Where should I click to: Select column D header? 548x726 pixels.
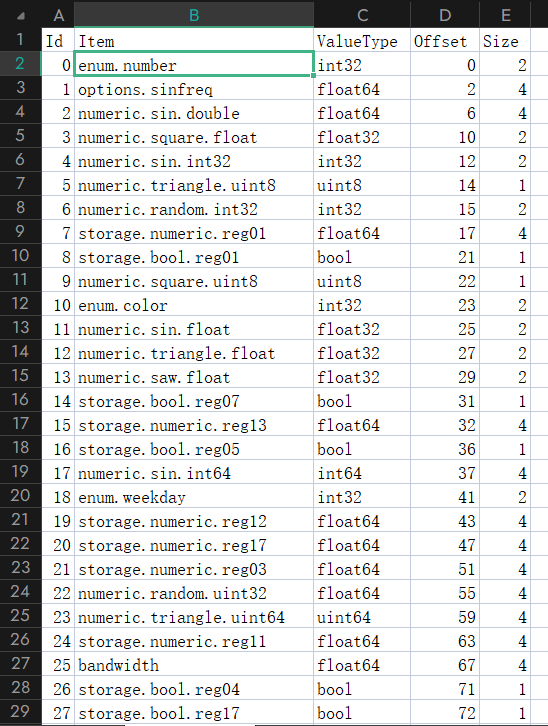click(x=445, y=14)
